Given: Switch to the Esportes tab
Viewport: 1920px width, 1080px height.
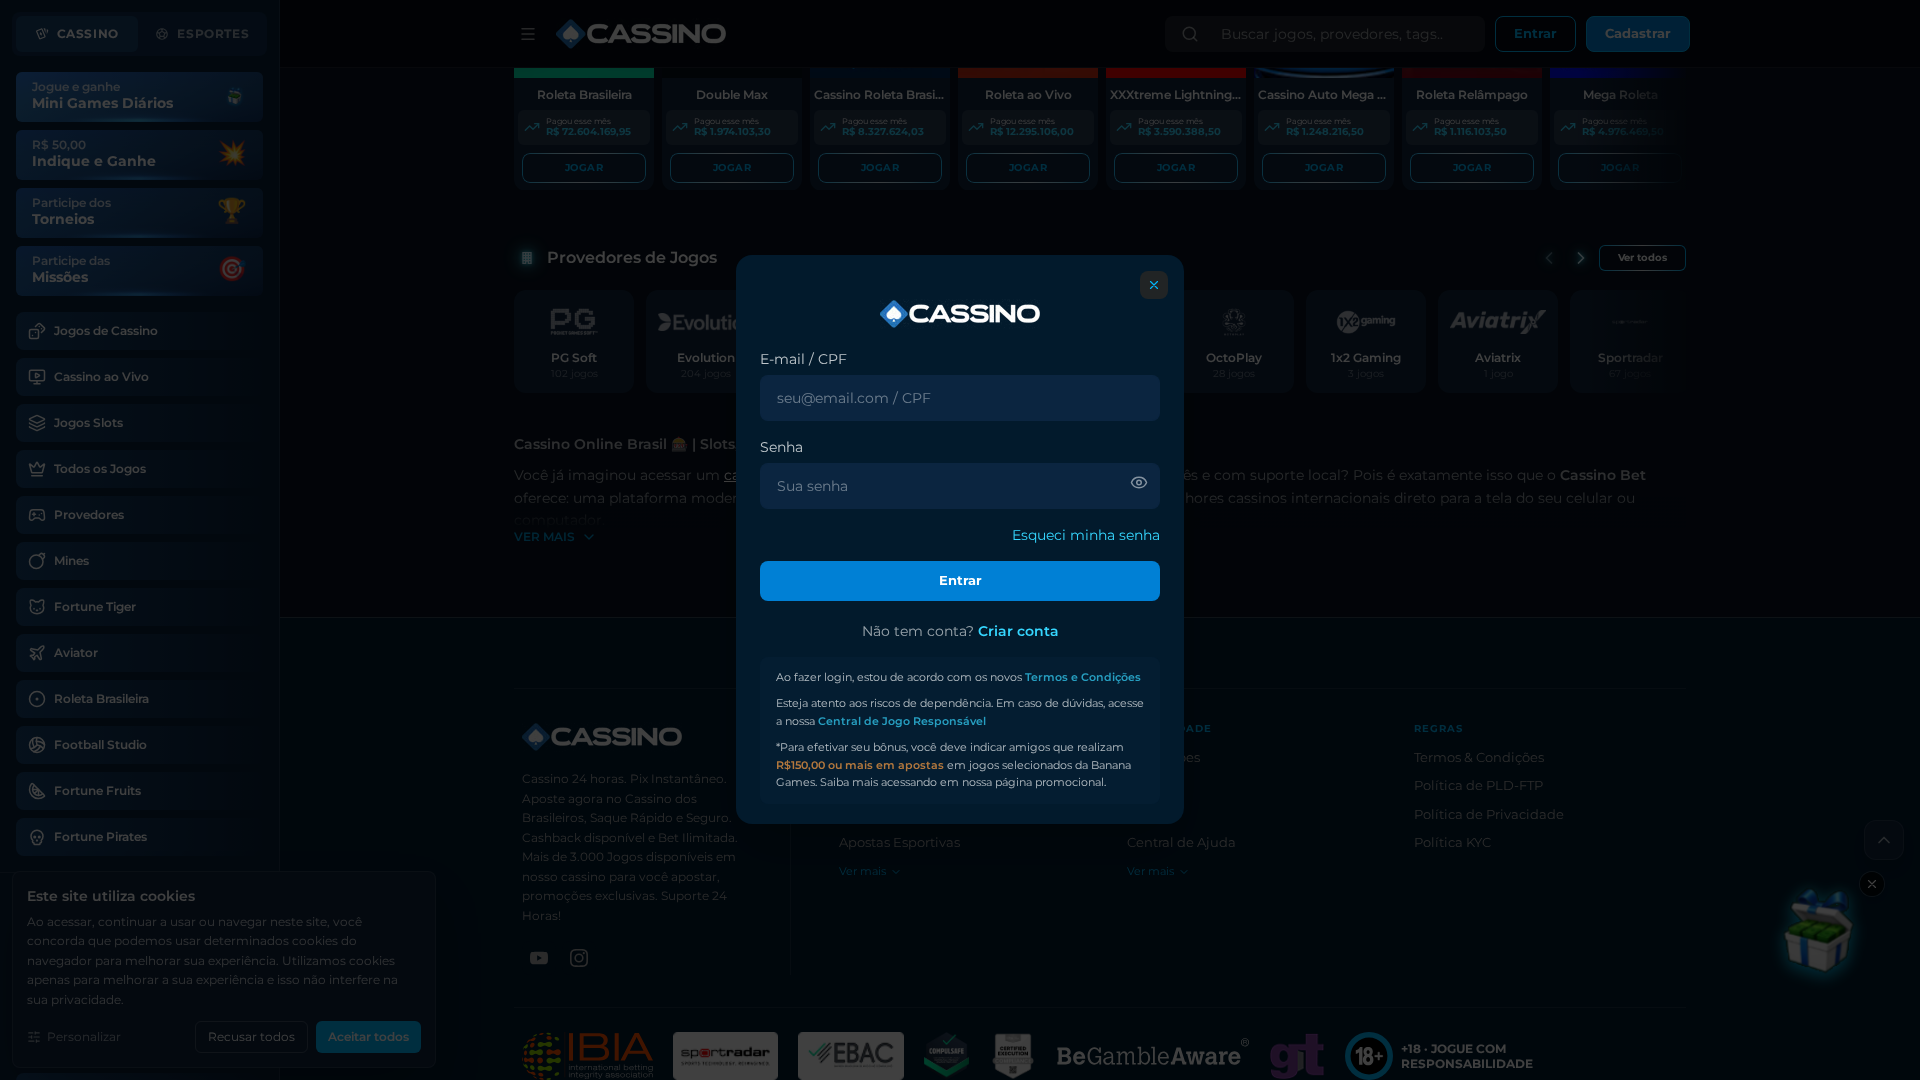Looking at the screenshot, I should [x=202, y=34].
